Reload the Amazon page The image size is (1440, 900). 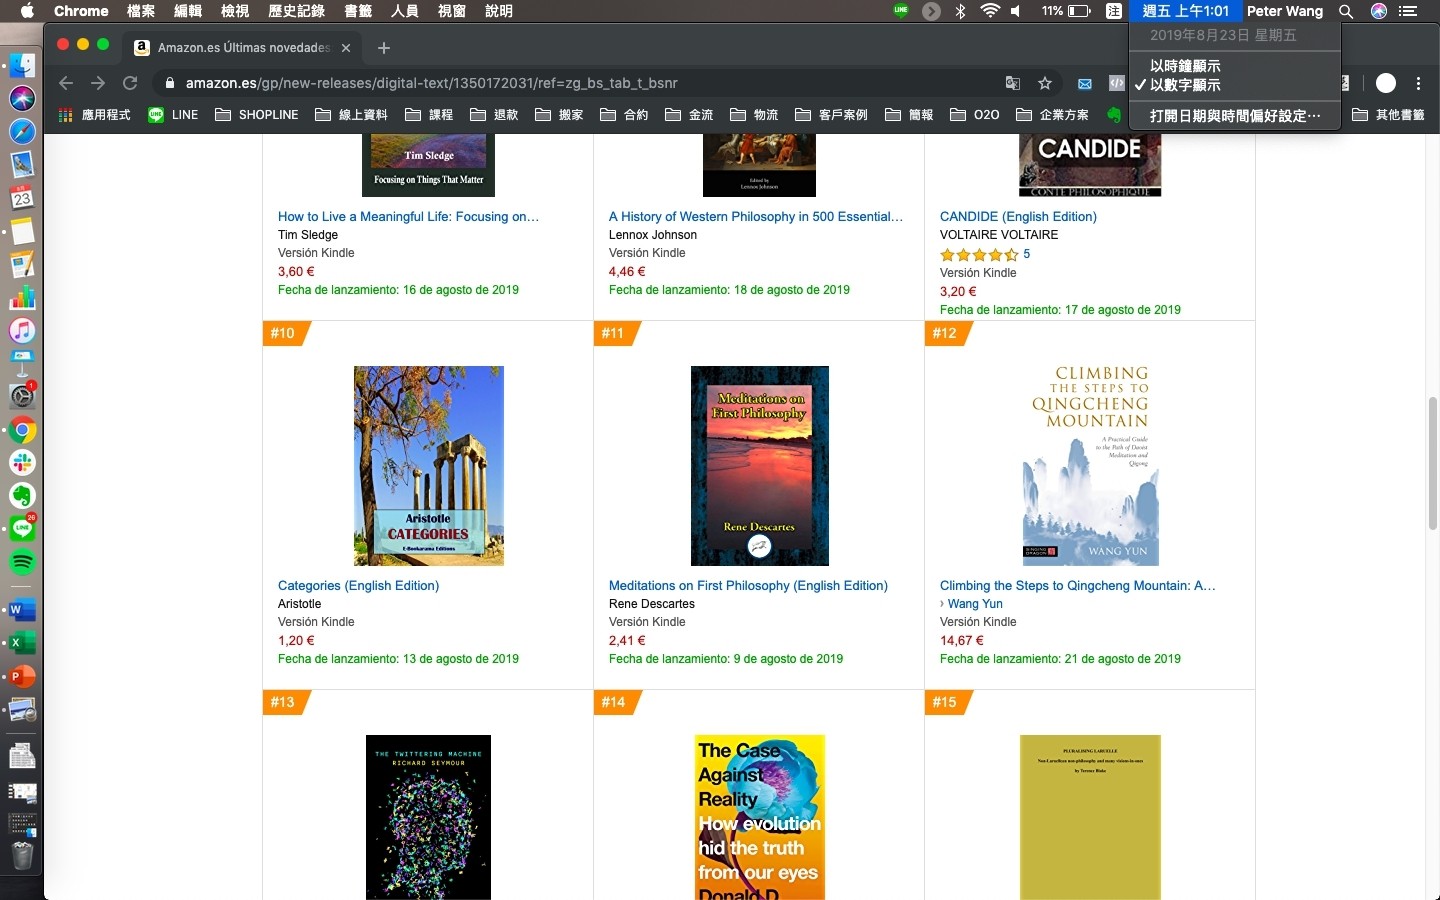(x=130, y=83)
